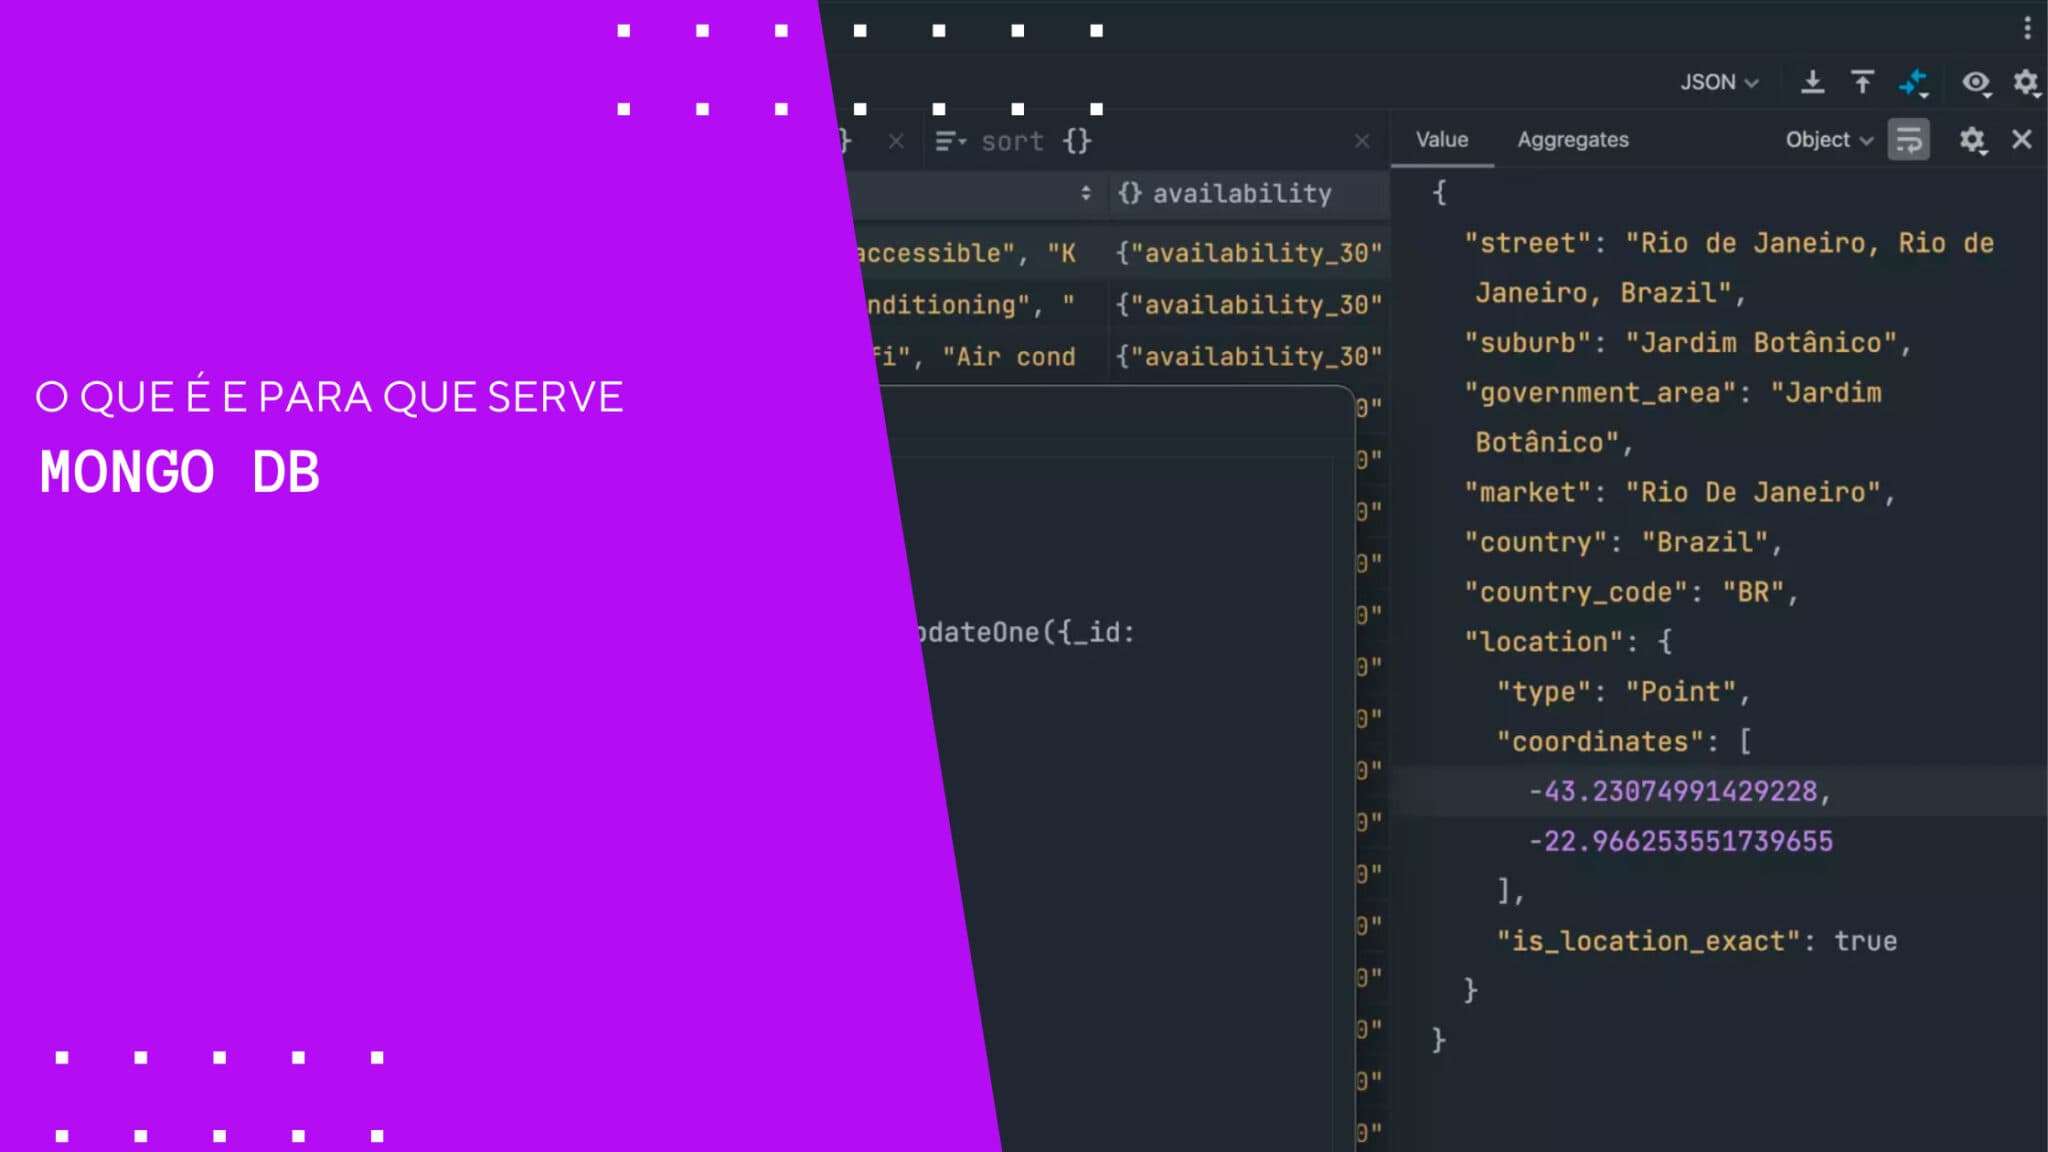Toggle the eye view options icon
This screenshot has width=2048, height=1152.
(x=1976, y=82)
